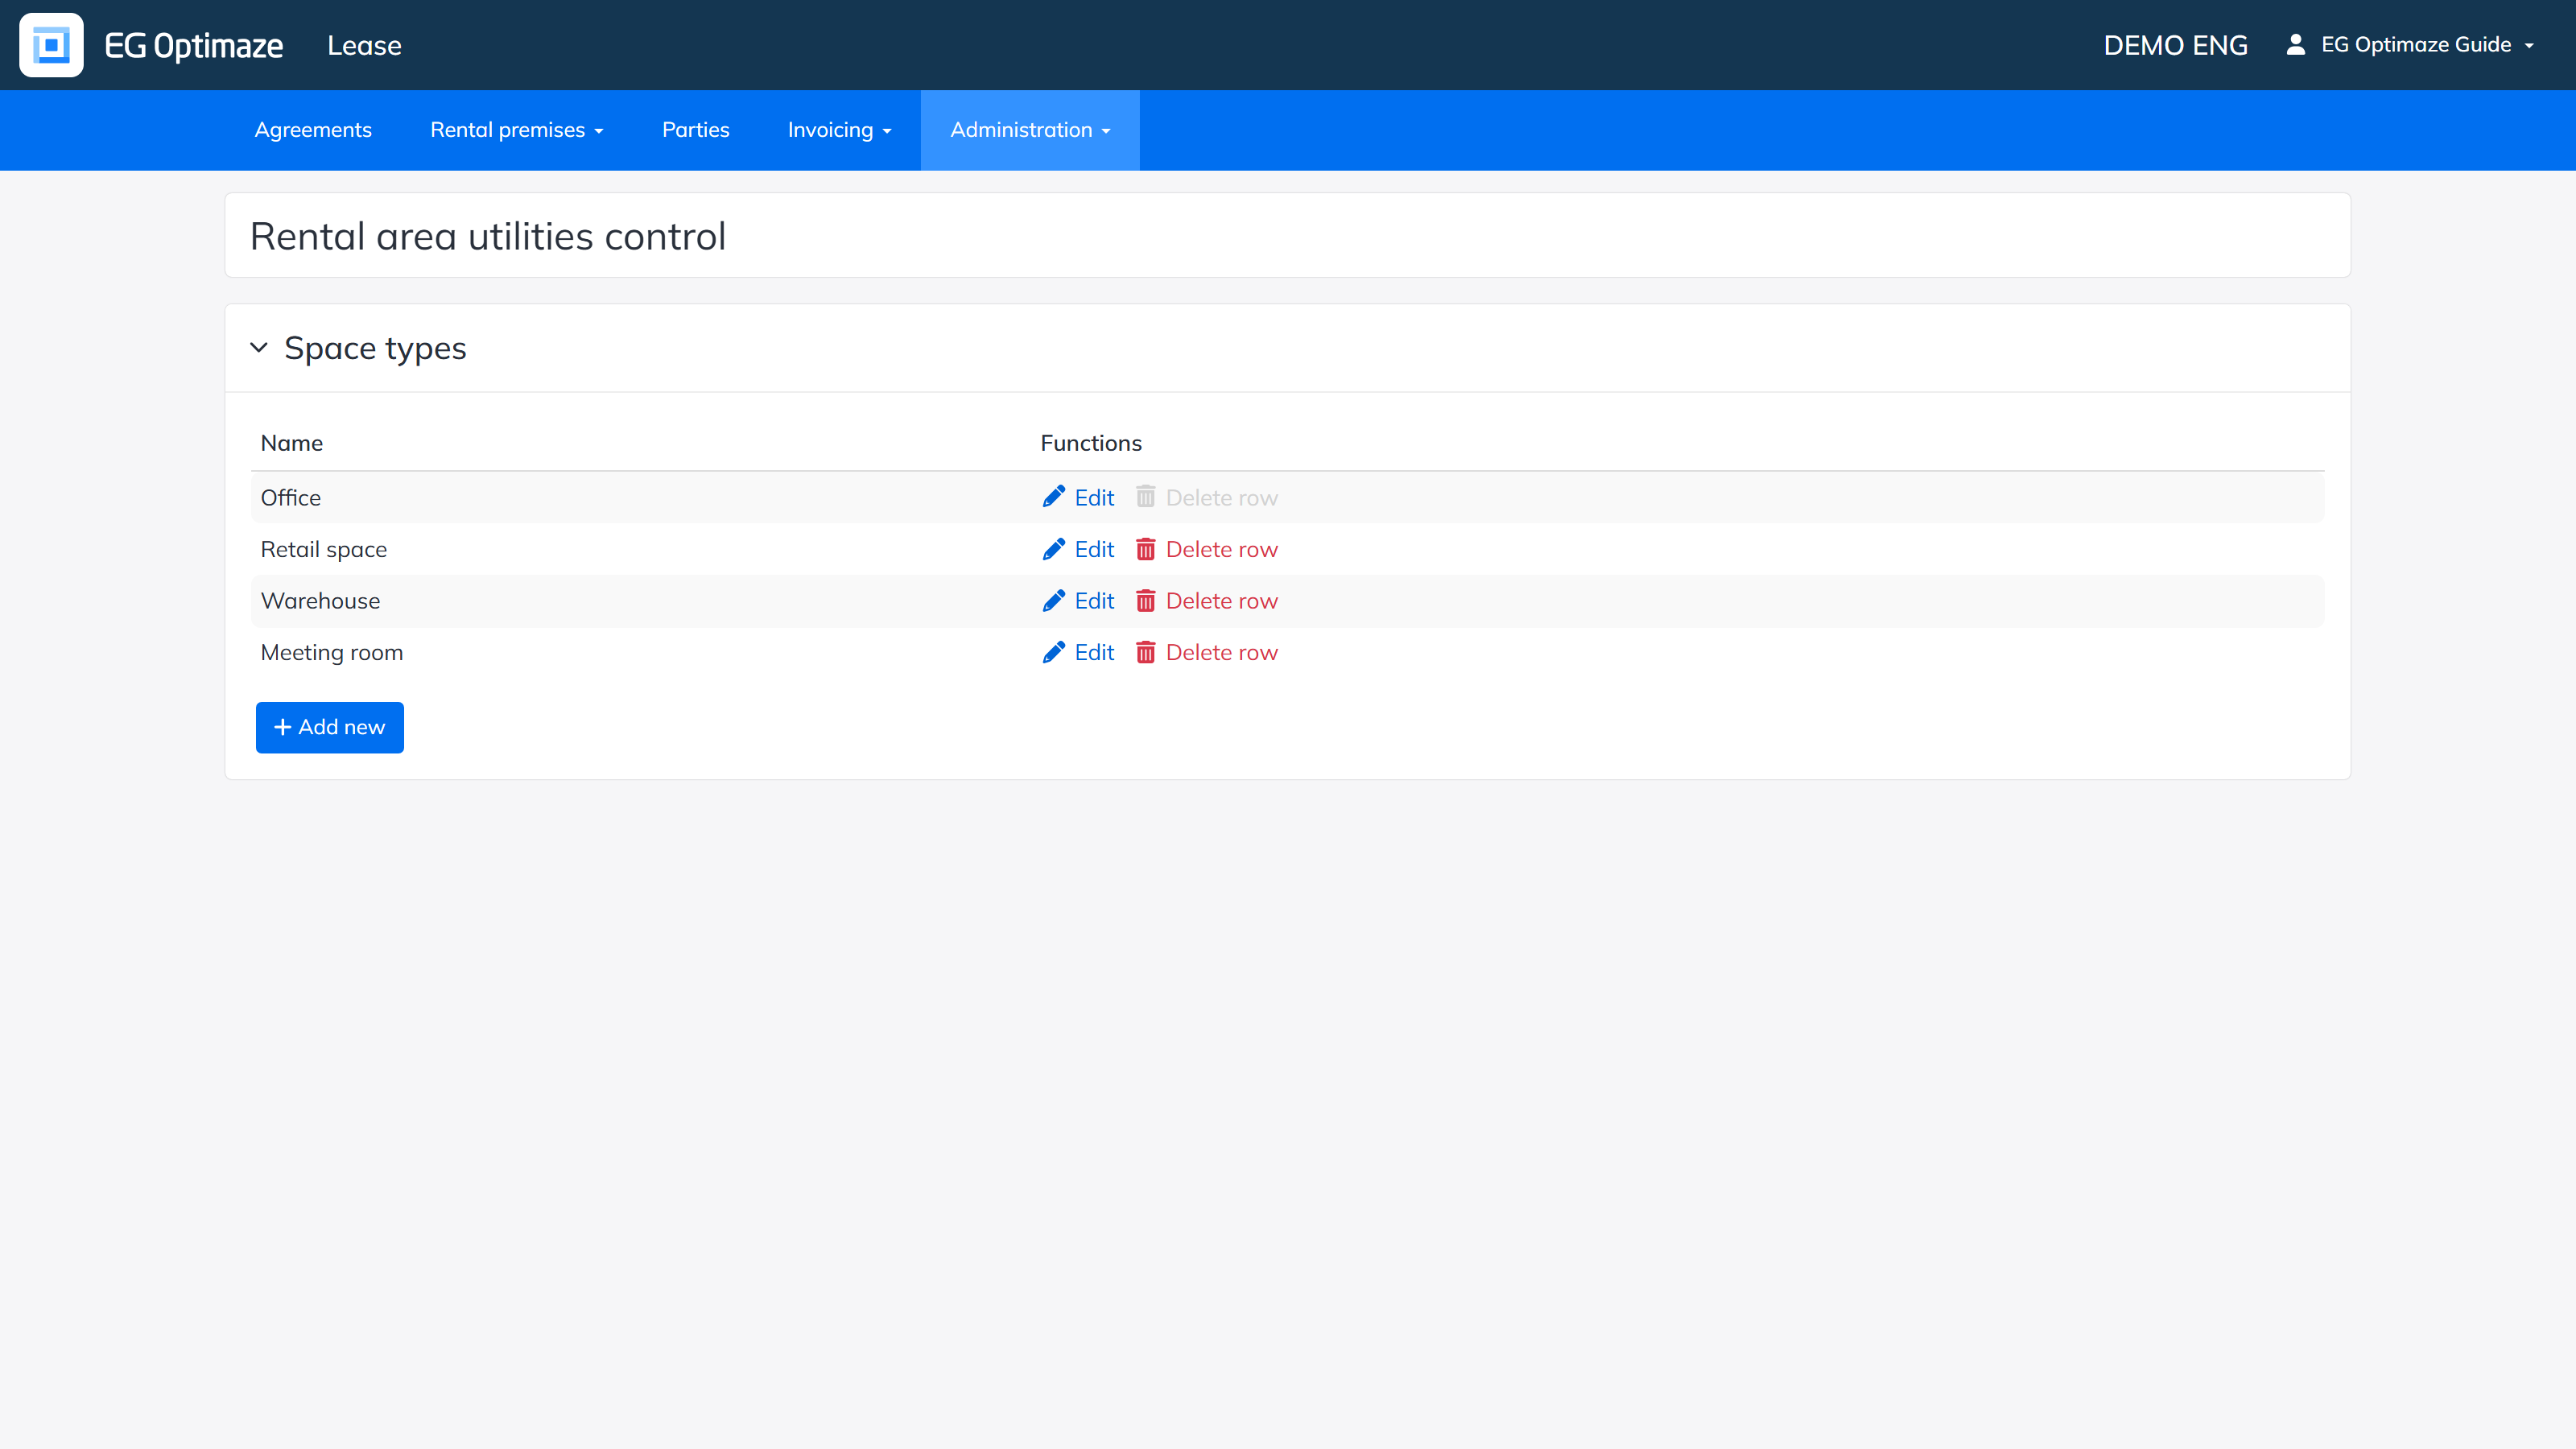Click the trash icon in Meeting room row
This screenshot has height=1449, width=2576.
tap(1146, 652)
